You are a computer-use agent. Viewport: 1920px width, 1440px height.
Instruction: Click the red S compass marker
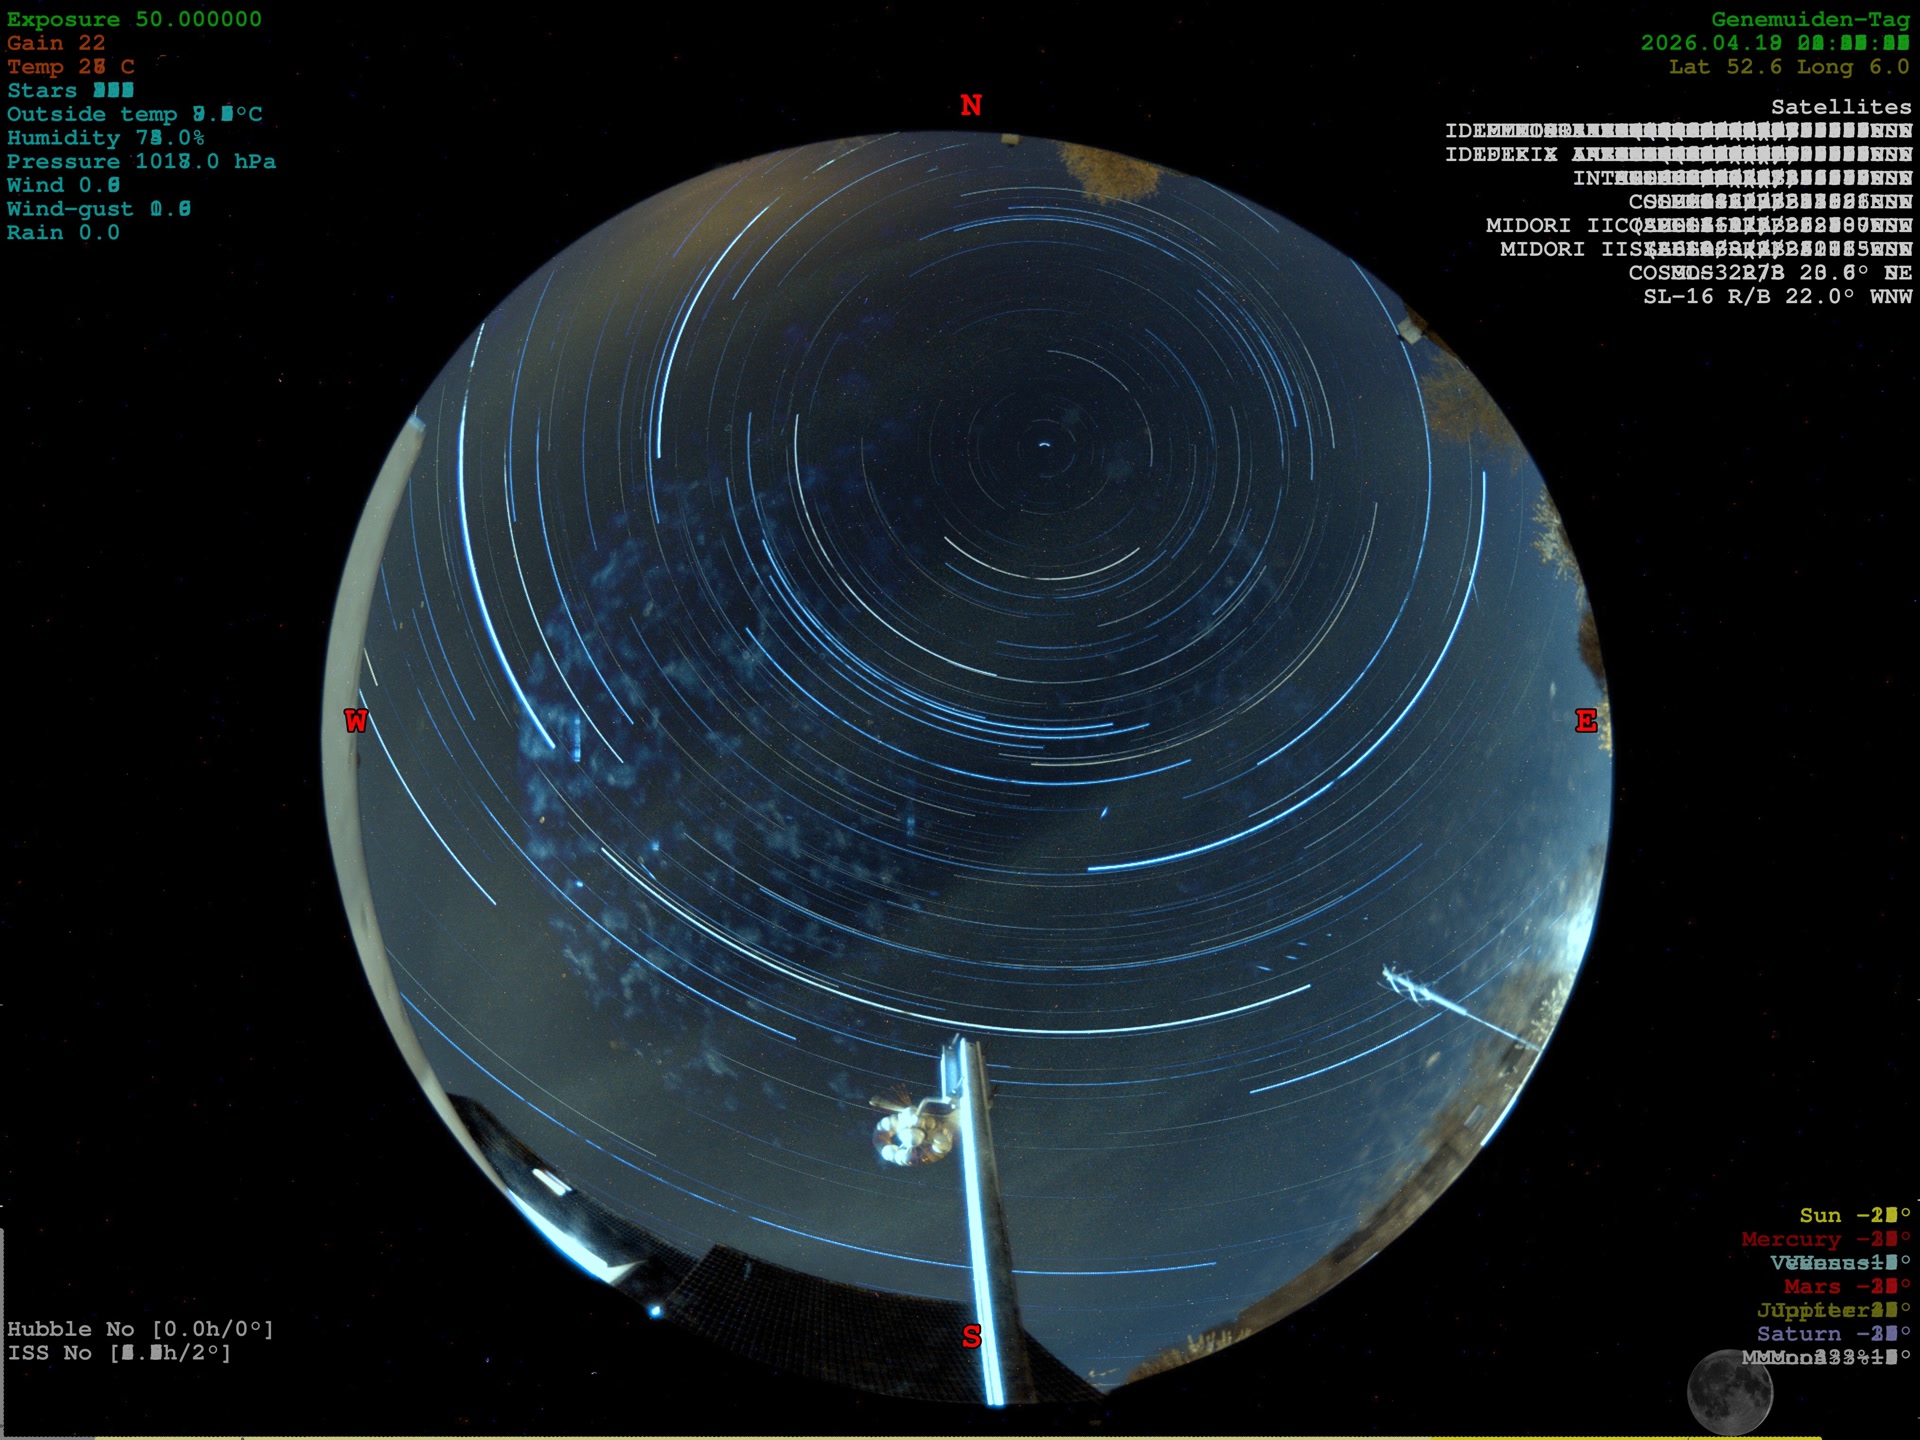971,1336
